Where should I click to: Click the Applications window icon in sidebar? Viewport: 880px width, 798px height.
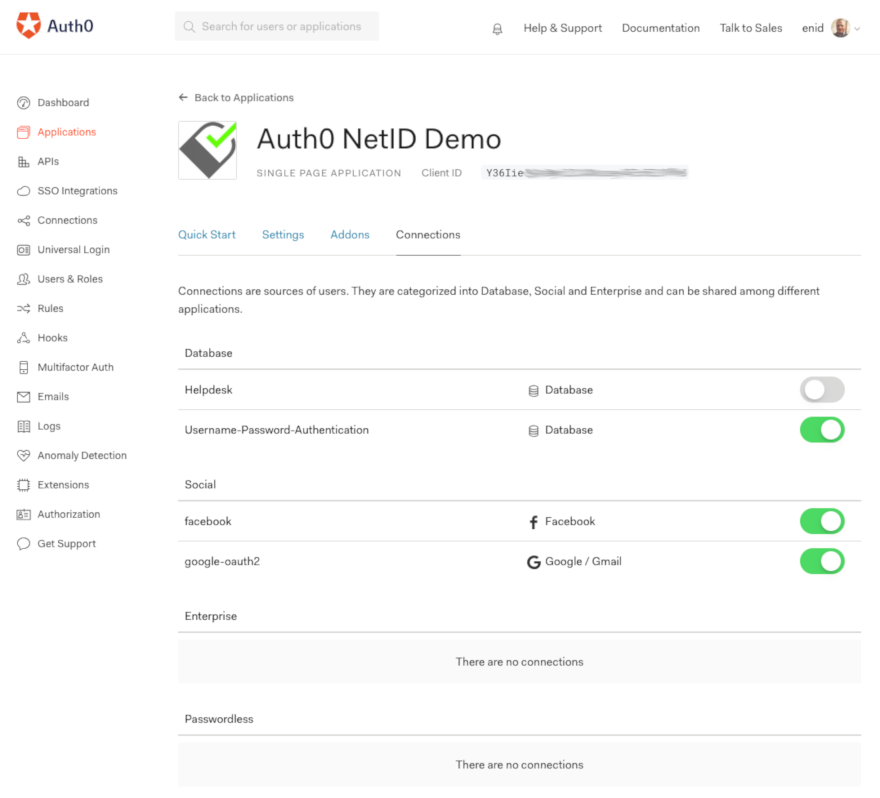point(24,132)
